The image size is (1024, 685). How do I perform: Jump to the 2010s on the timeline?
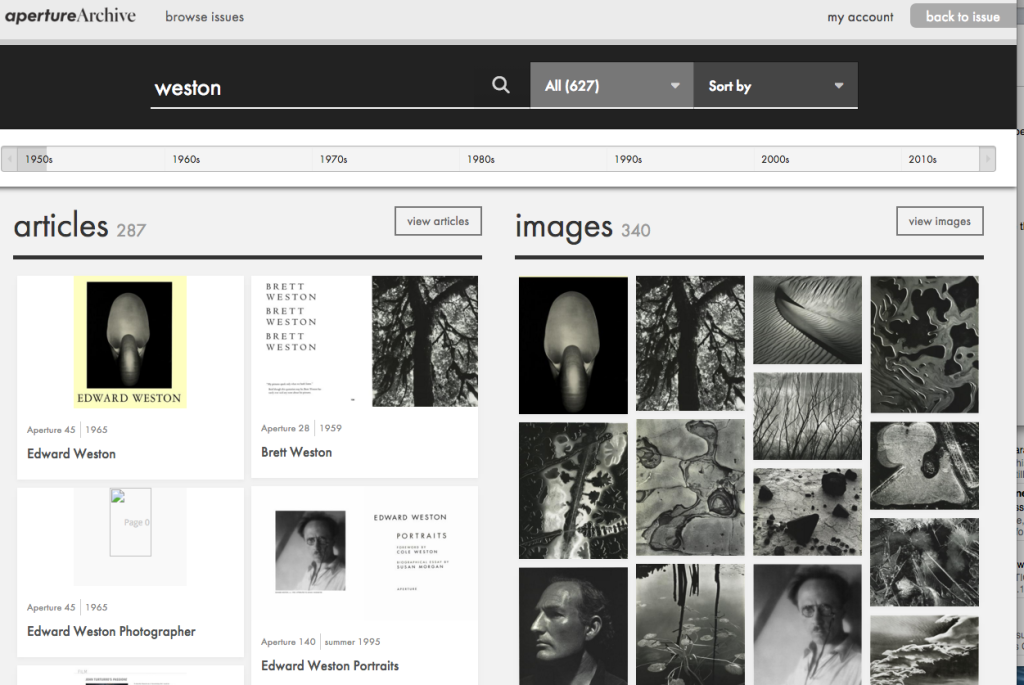coord(922,159)
